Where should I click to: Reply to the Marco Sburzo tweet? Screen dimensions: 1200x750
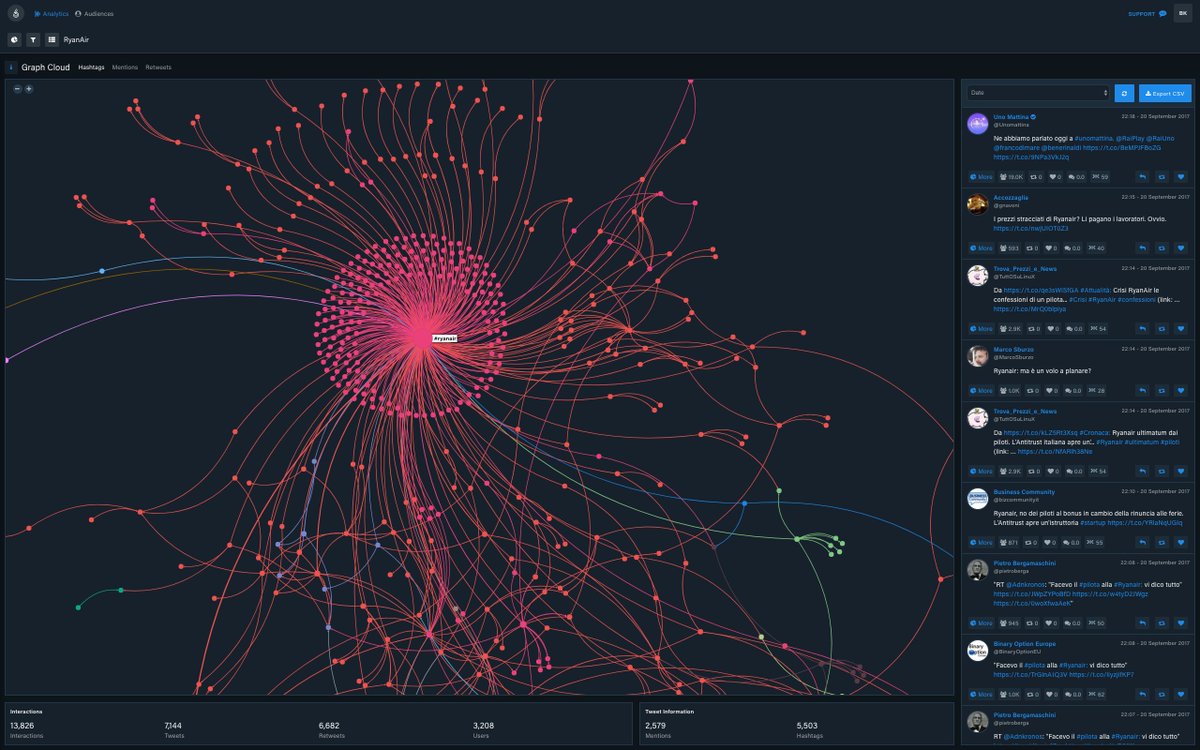pos(1142,390)
